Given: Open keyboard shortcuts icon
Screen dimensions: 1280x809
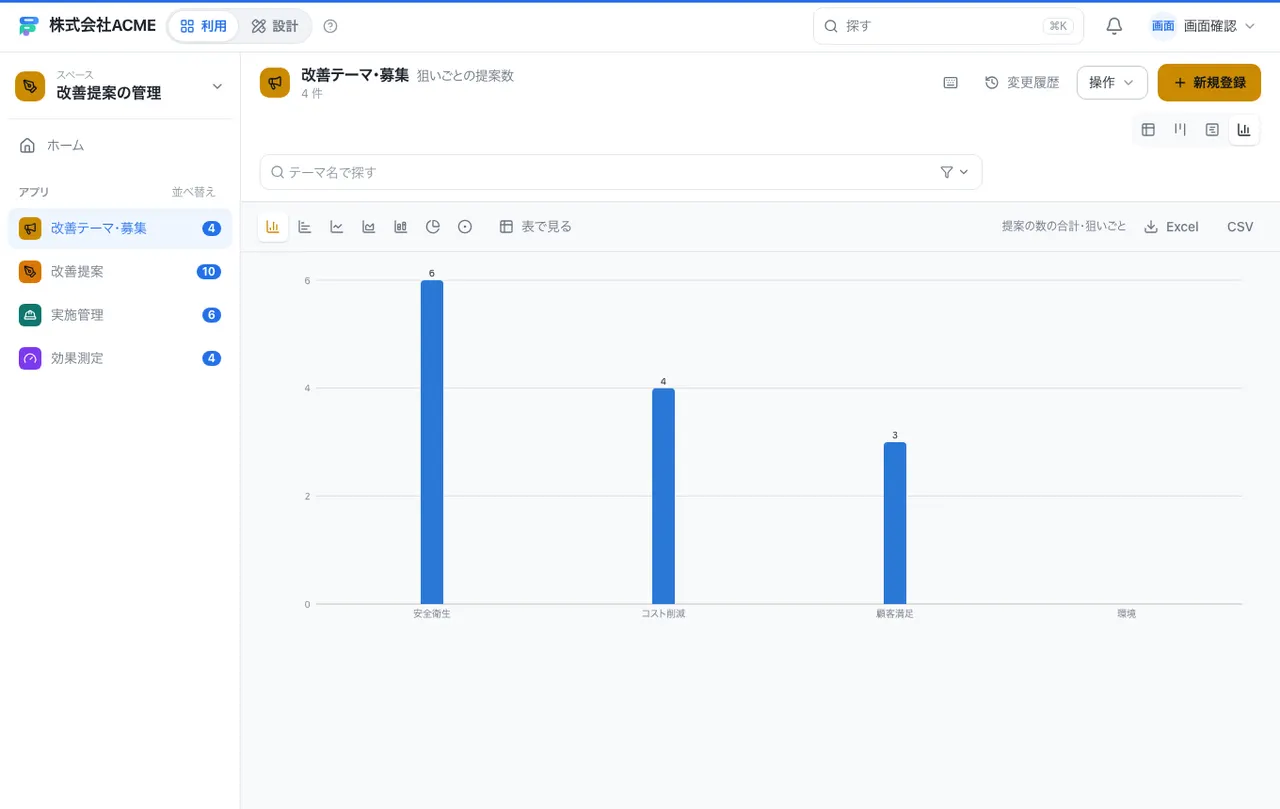Looking at the screenshot, I should click(x=951, y=83).
